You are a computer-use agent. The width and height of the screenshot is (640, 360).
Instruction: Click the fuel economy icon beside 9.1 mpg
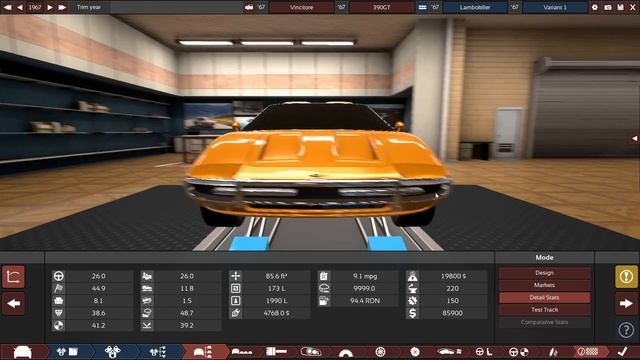click(x=324, y=276)
